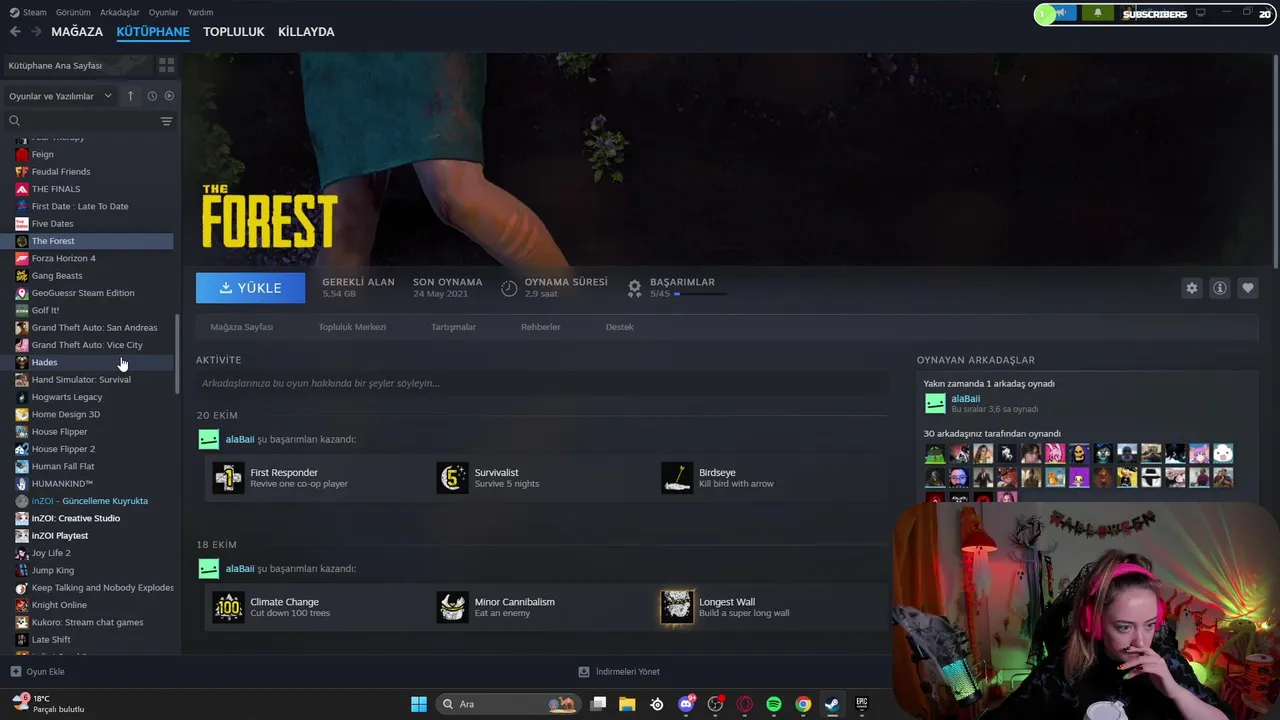Click the Survivalist achievement icon
1280x720 pixels.
(x=452, y=478)
